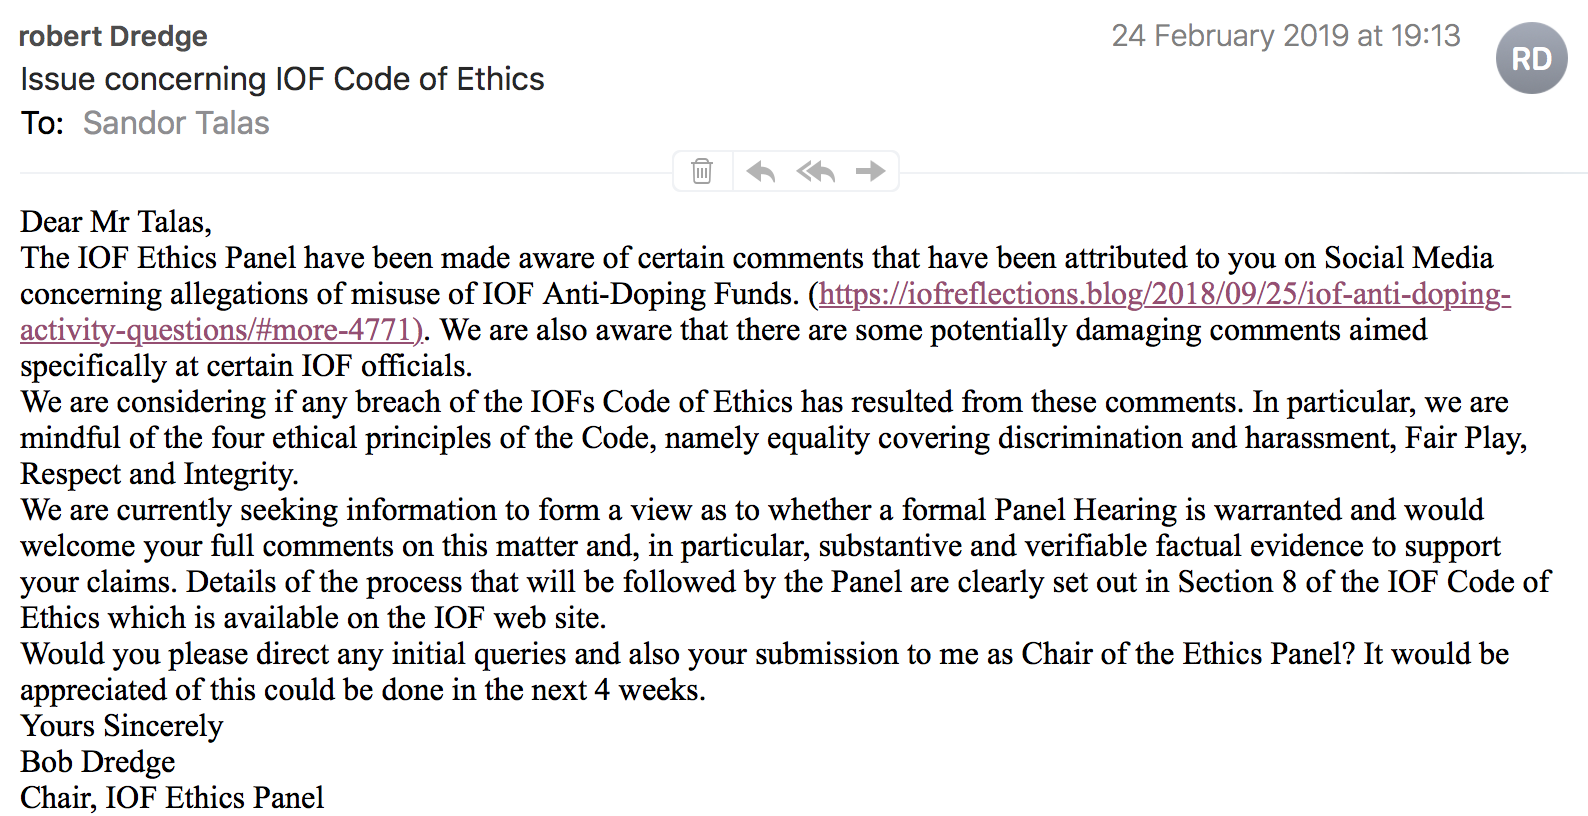Viewport: 1588px width, 816px height.
Task: Click the line "Yours Sincerely"
Action: (x=122, y=726)
